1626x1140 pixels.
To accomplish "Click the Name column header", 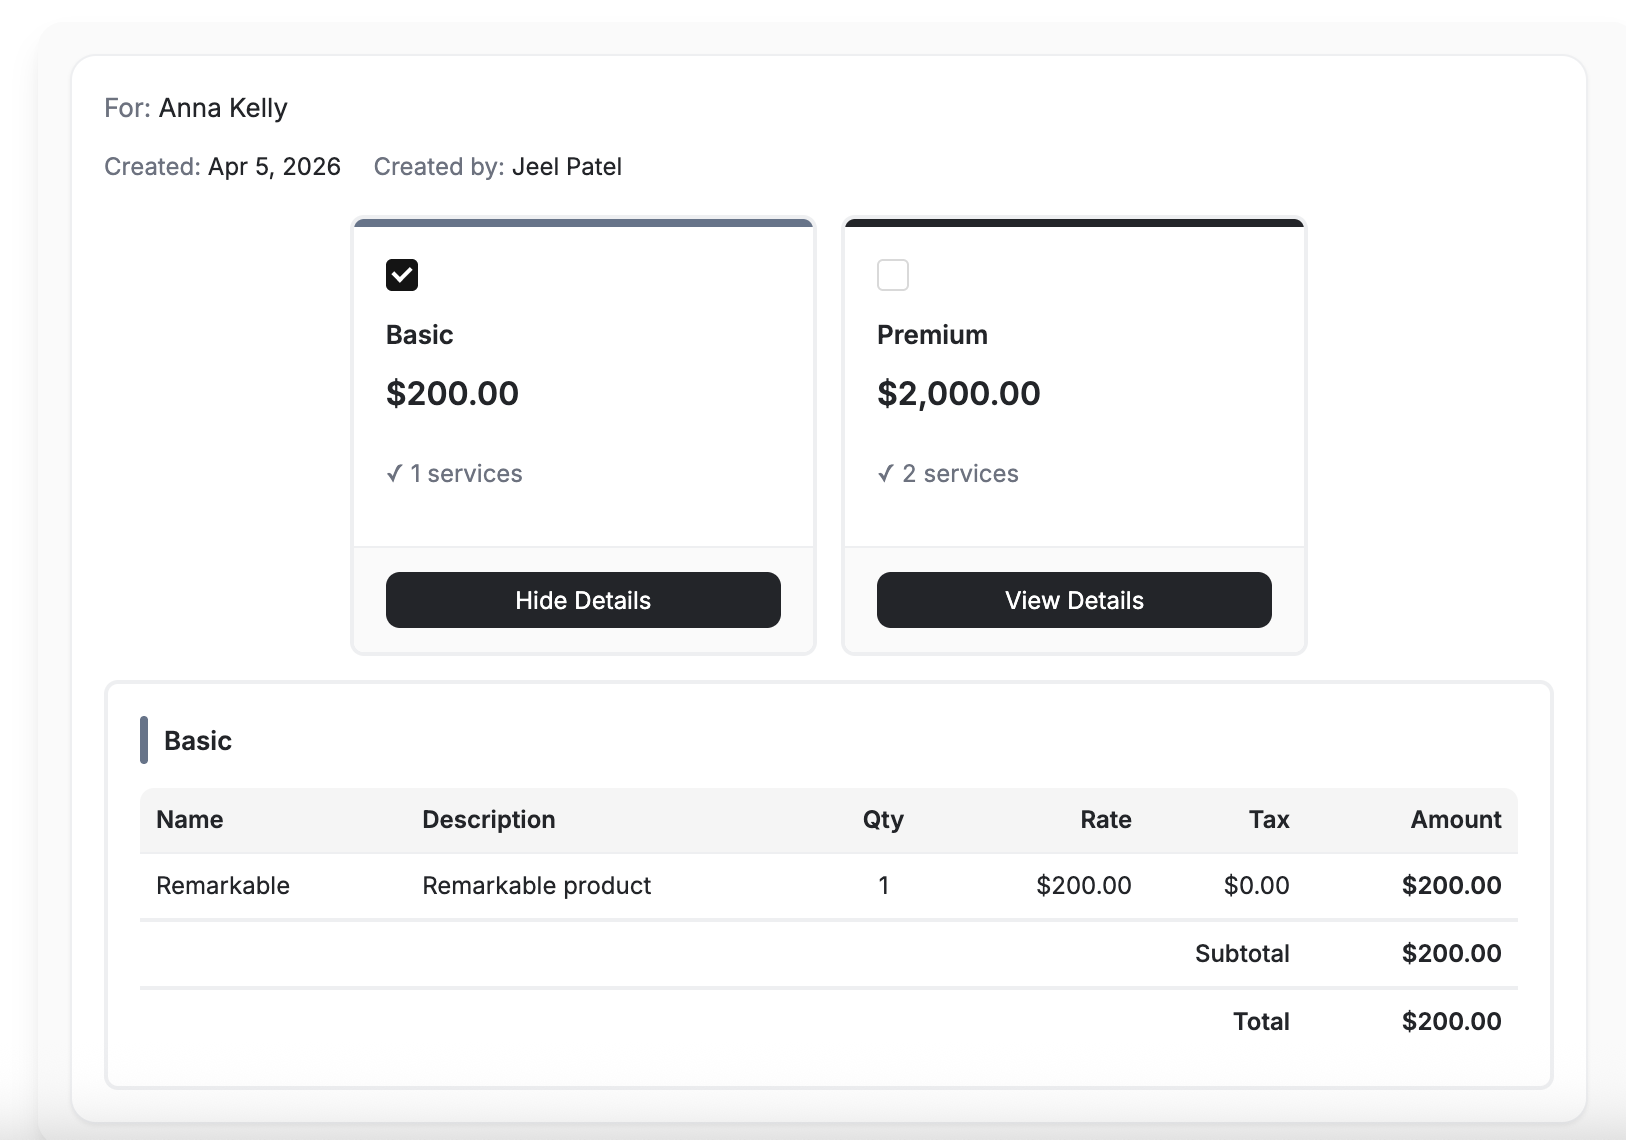I will [x=190, y=820].
